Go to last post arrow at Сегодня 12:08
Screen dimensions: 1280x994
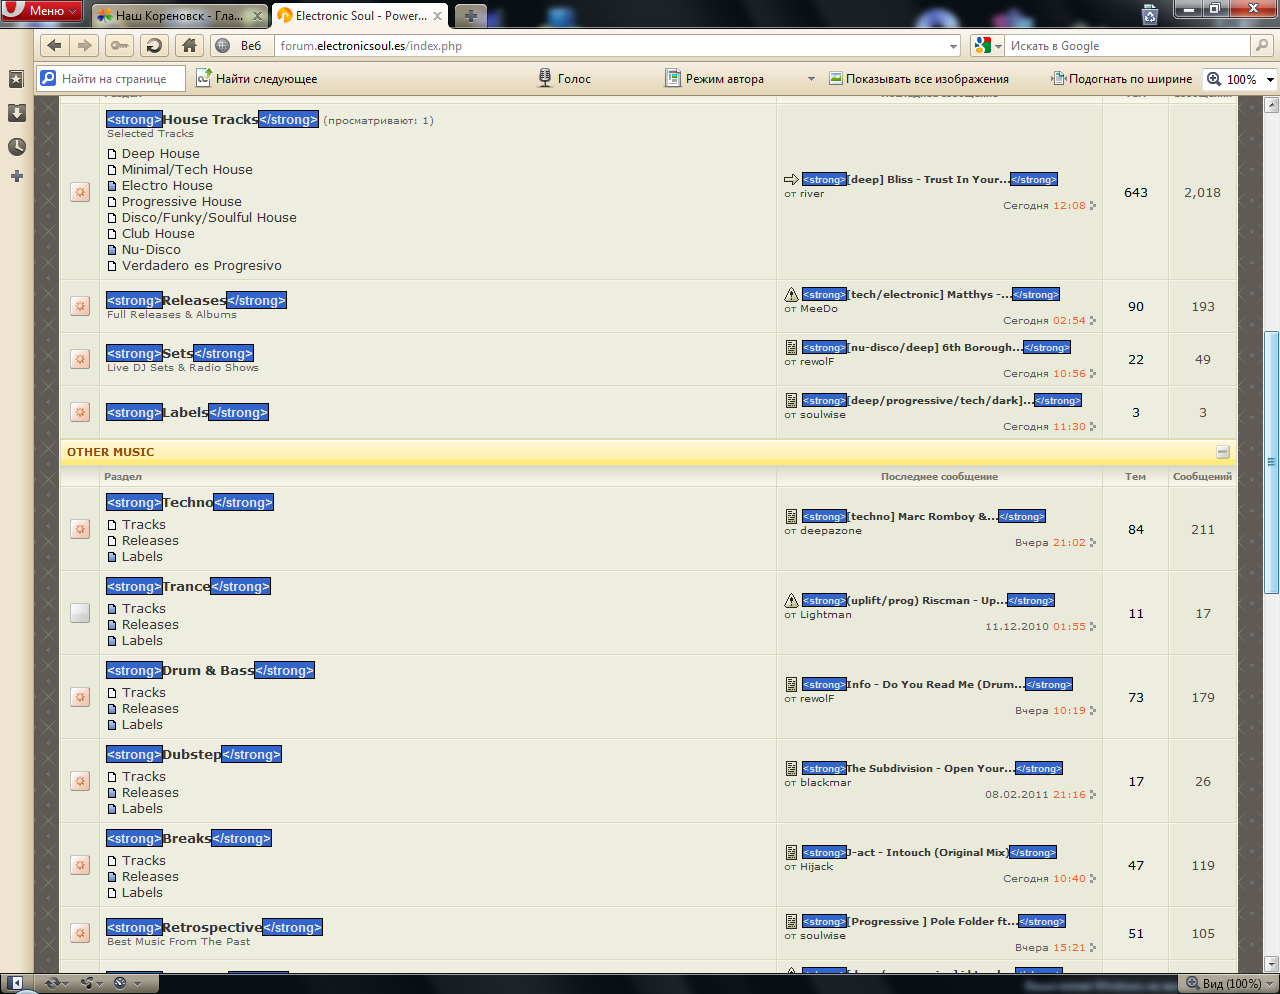point(1093,206)
